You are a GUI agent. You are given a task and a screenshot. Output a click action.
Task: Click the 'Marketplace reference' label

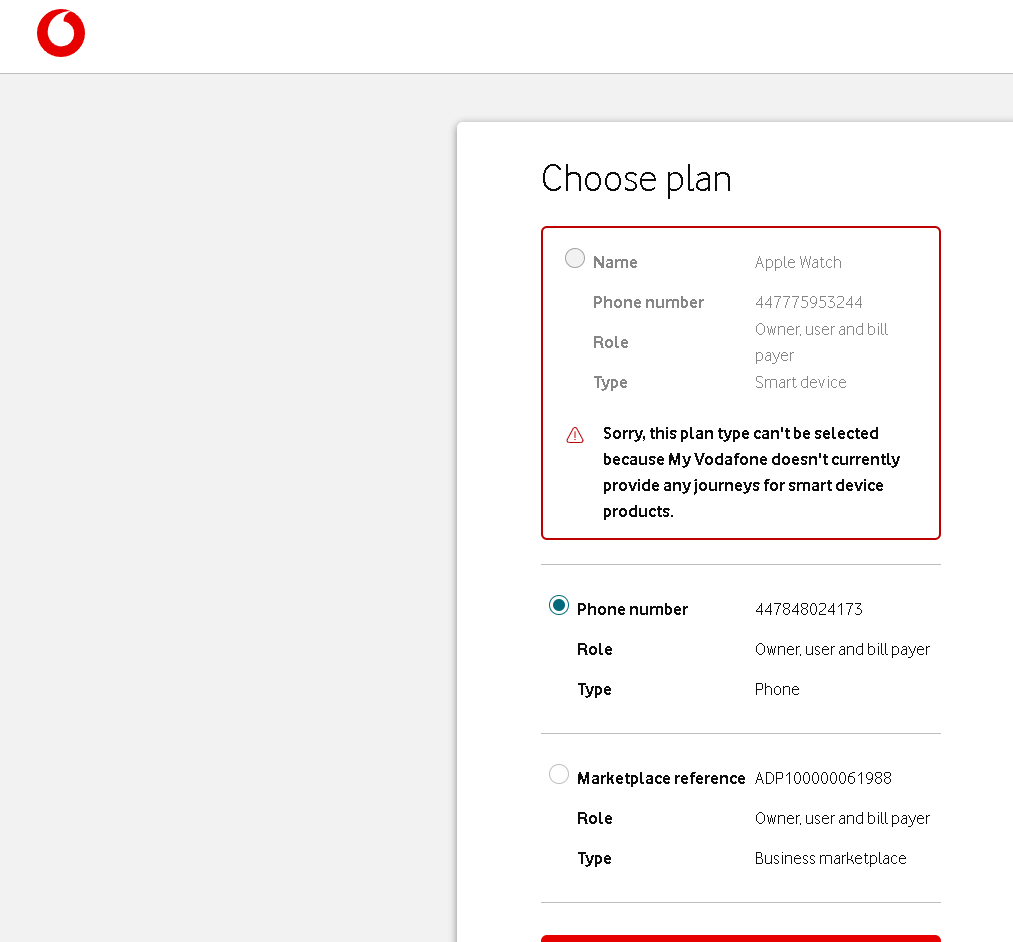click(661, 778)
